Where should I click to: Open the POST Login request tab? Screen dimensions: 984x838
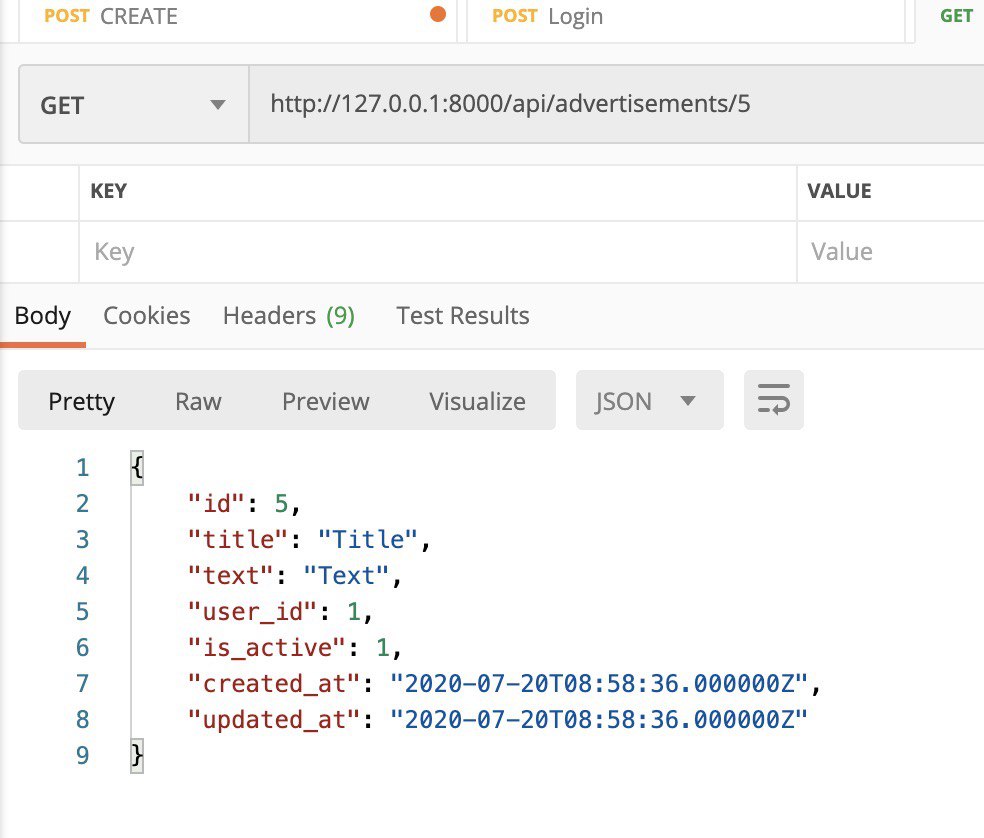click(686, 17)
